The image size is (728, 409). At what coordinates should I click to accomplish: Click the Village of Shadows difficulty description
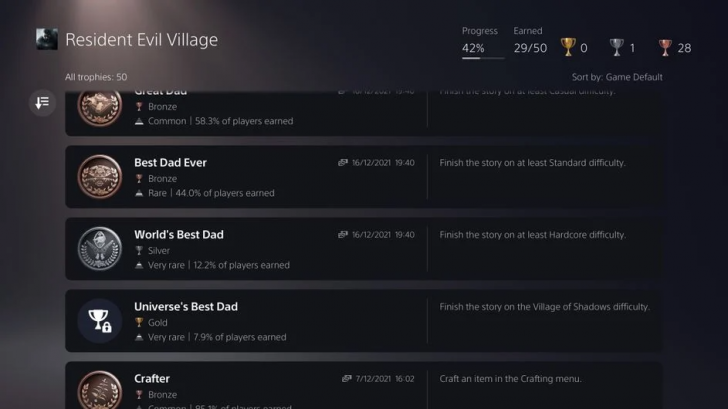click(544, 307)
